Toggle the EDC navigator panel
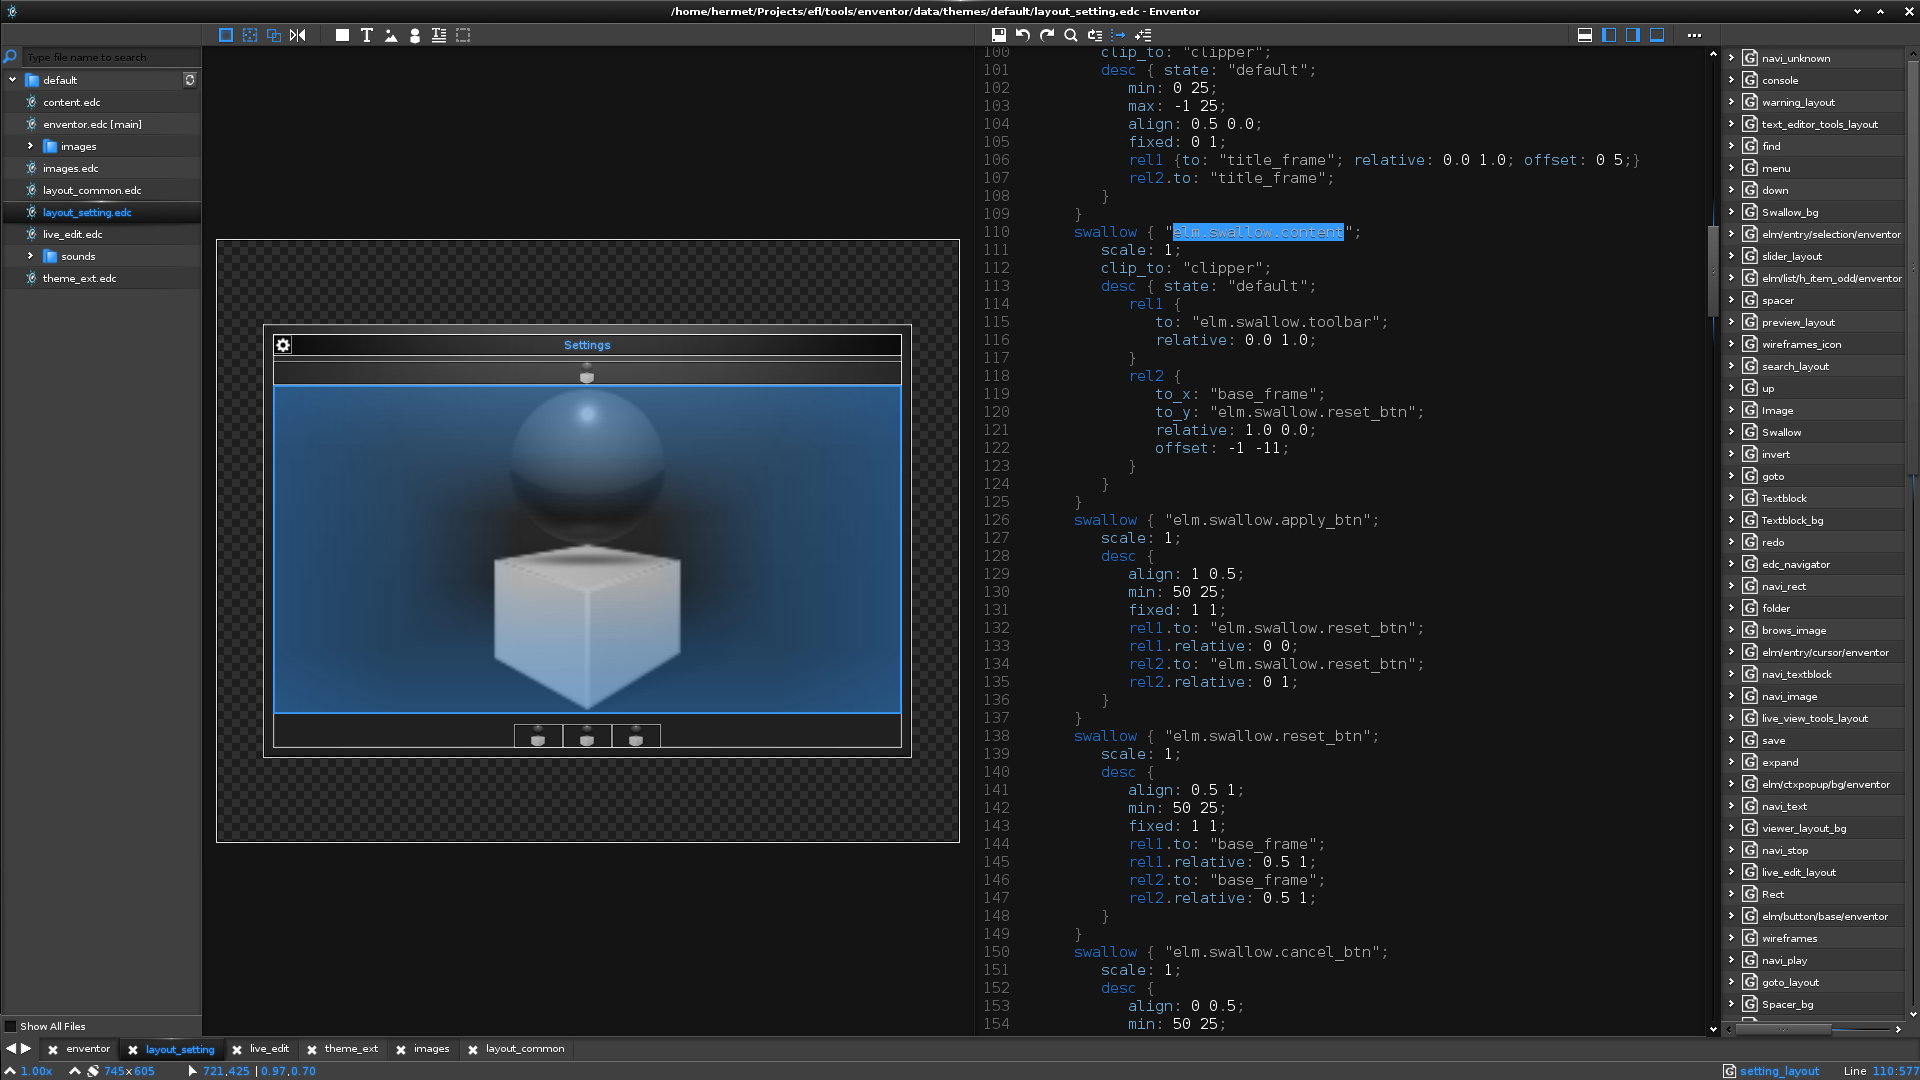The height and width of the screenshot is (1080, 1920). tap(1633, 35)
